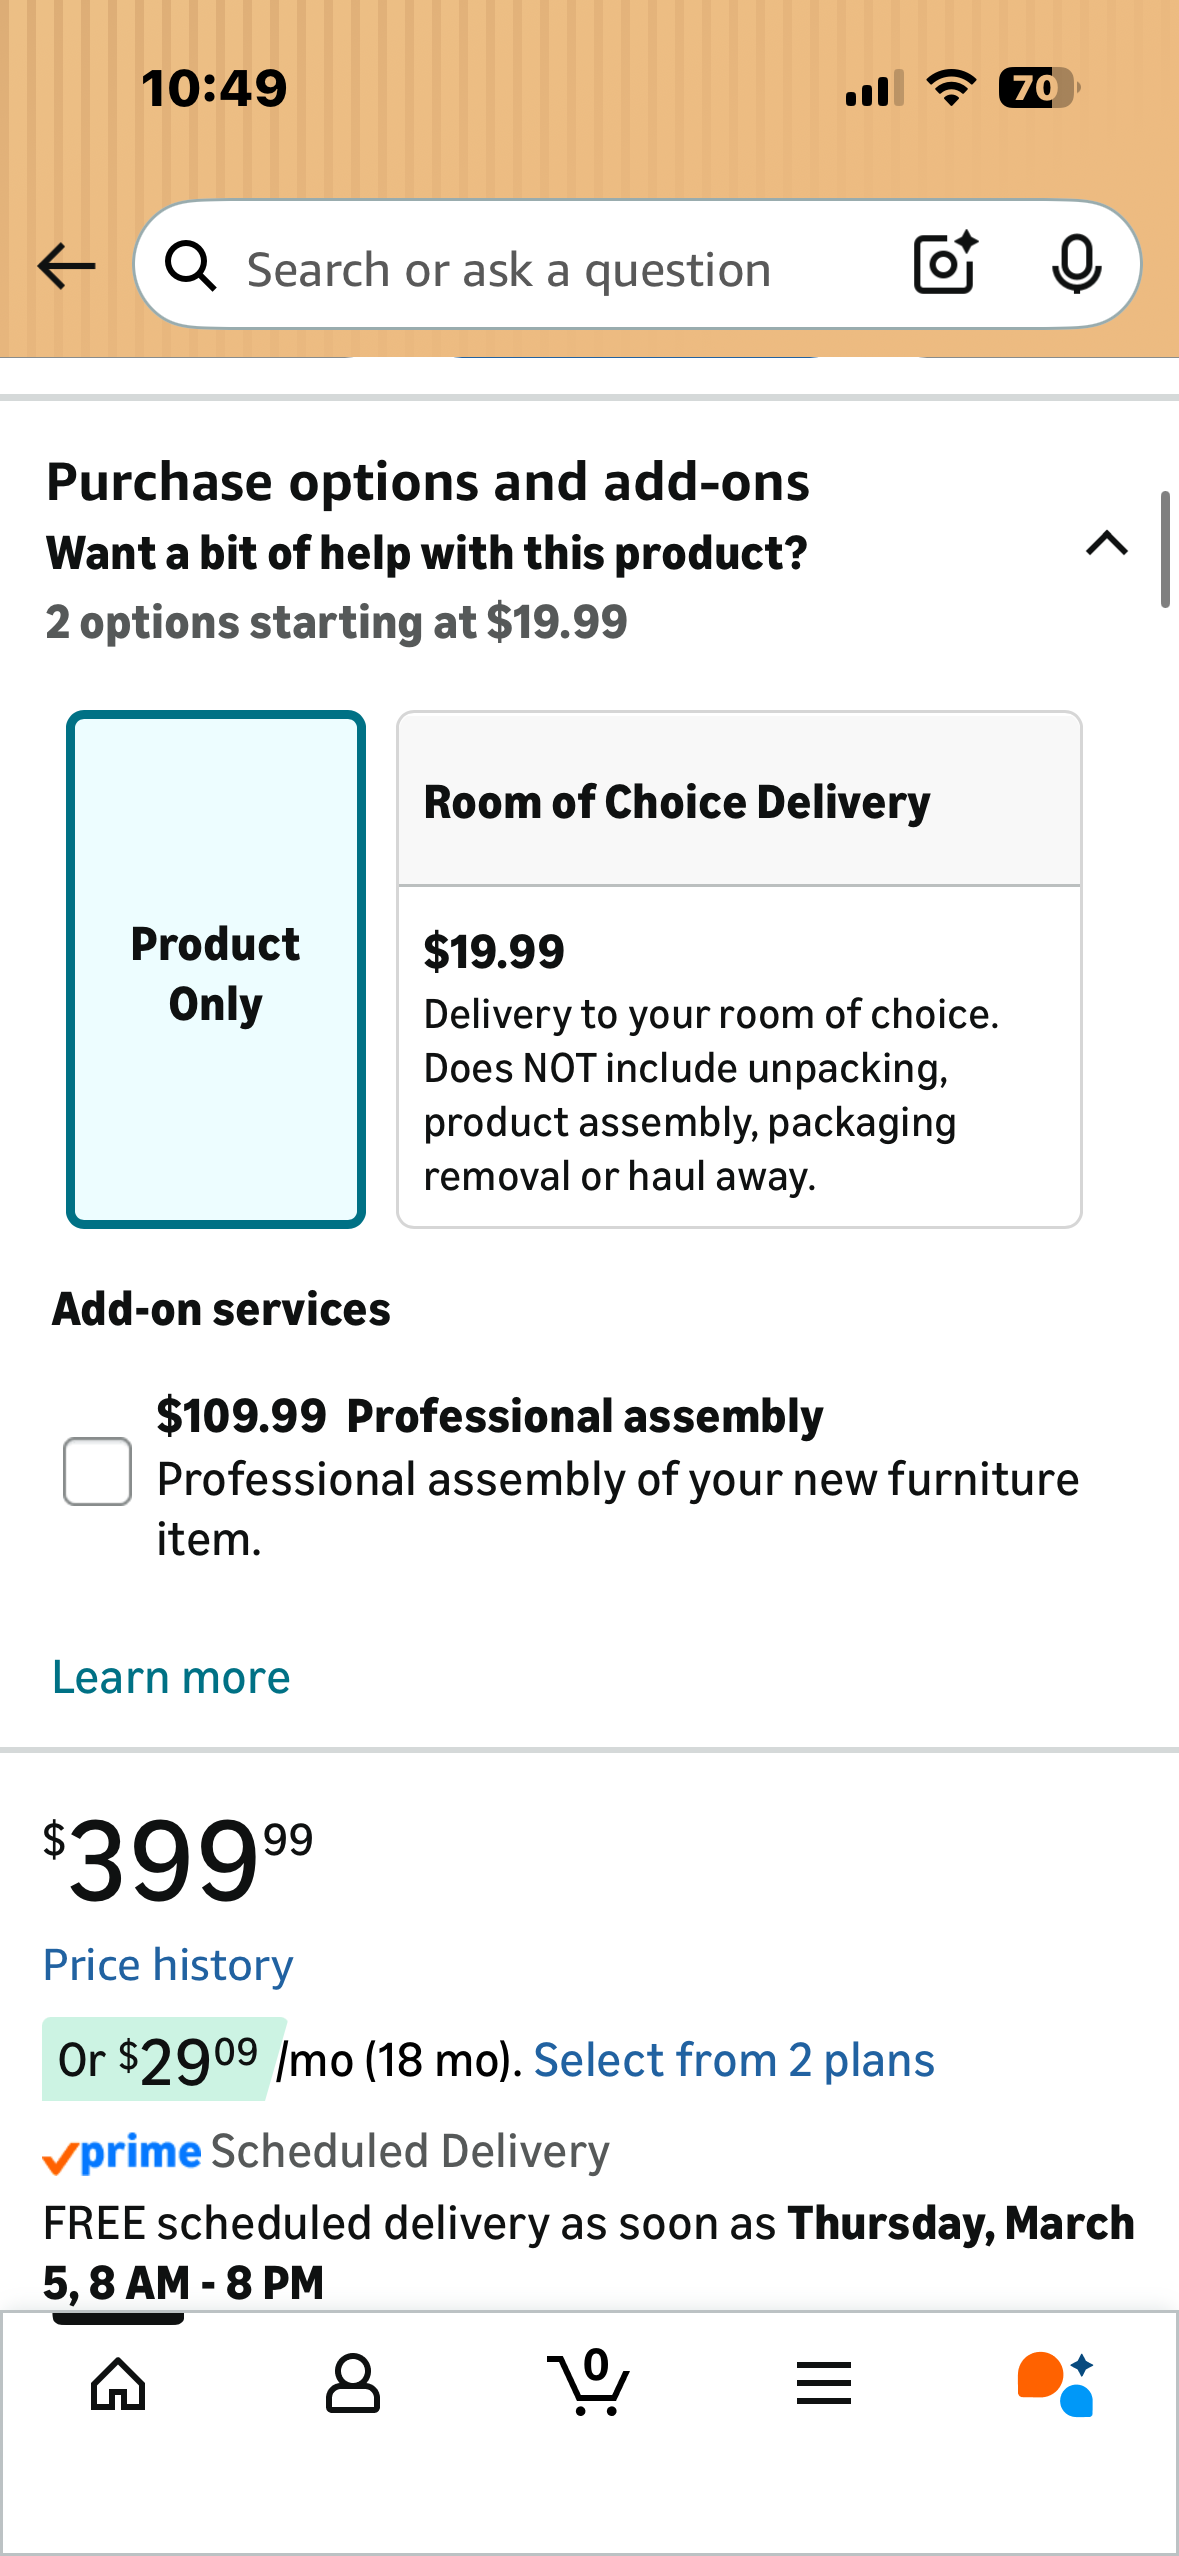Click Learn more link
This screenshot has height=2556, width=1179.
pos(171,1677)
